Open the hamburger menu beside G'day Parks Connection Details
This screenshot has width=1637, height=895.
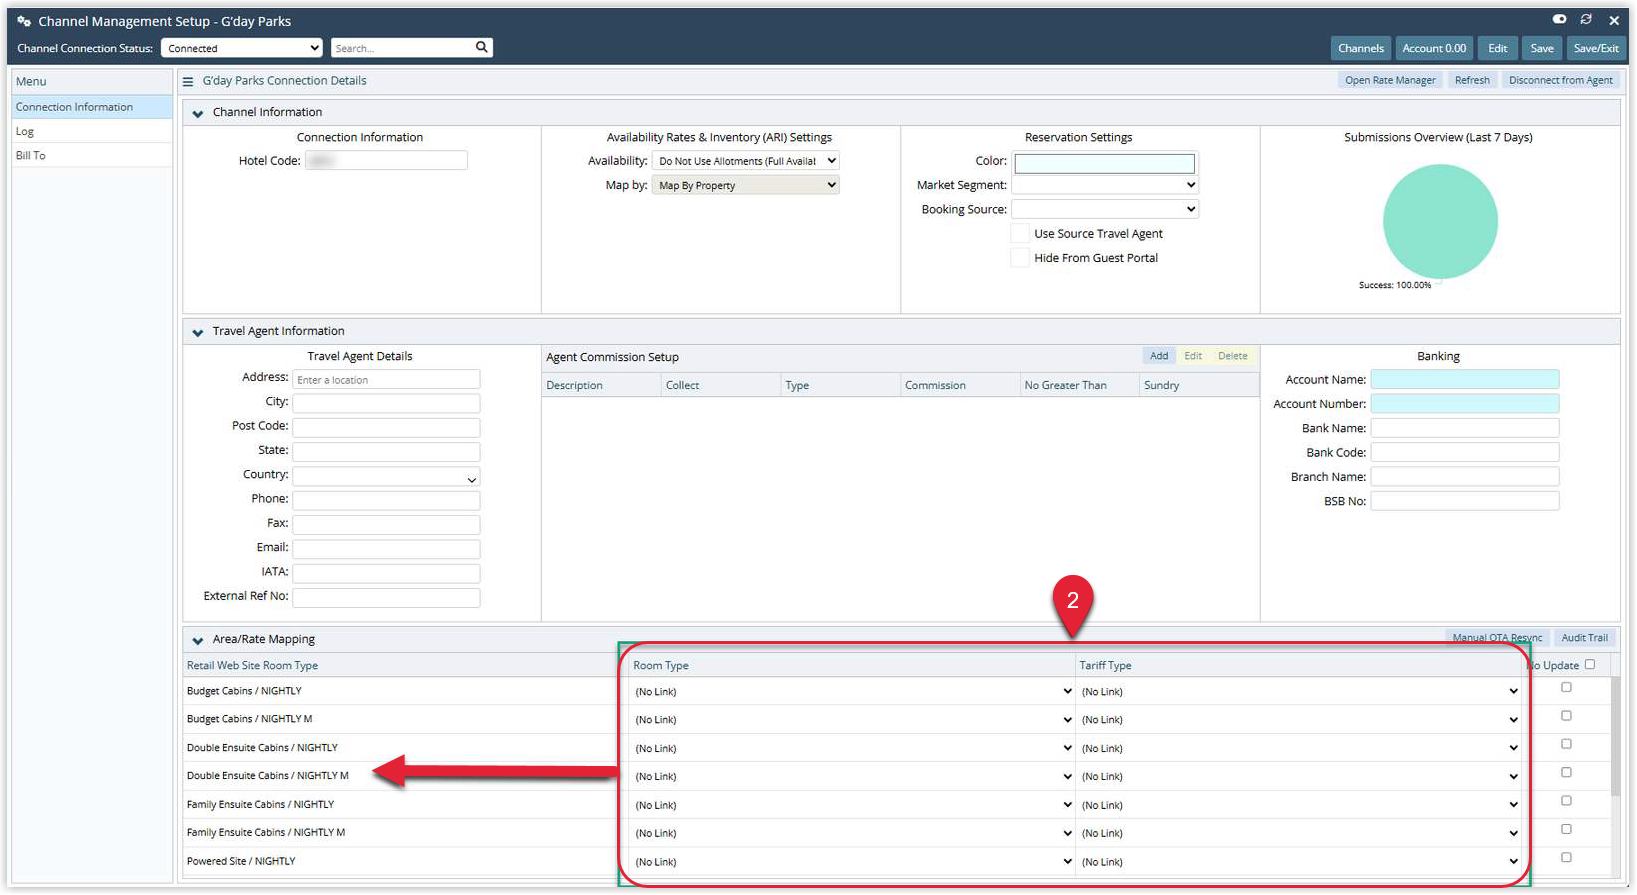coord(188,81)
